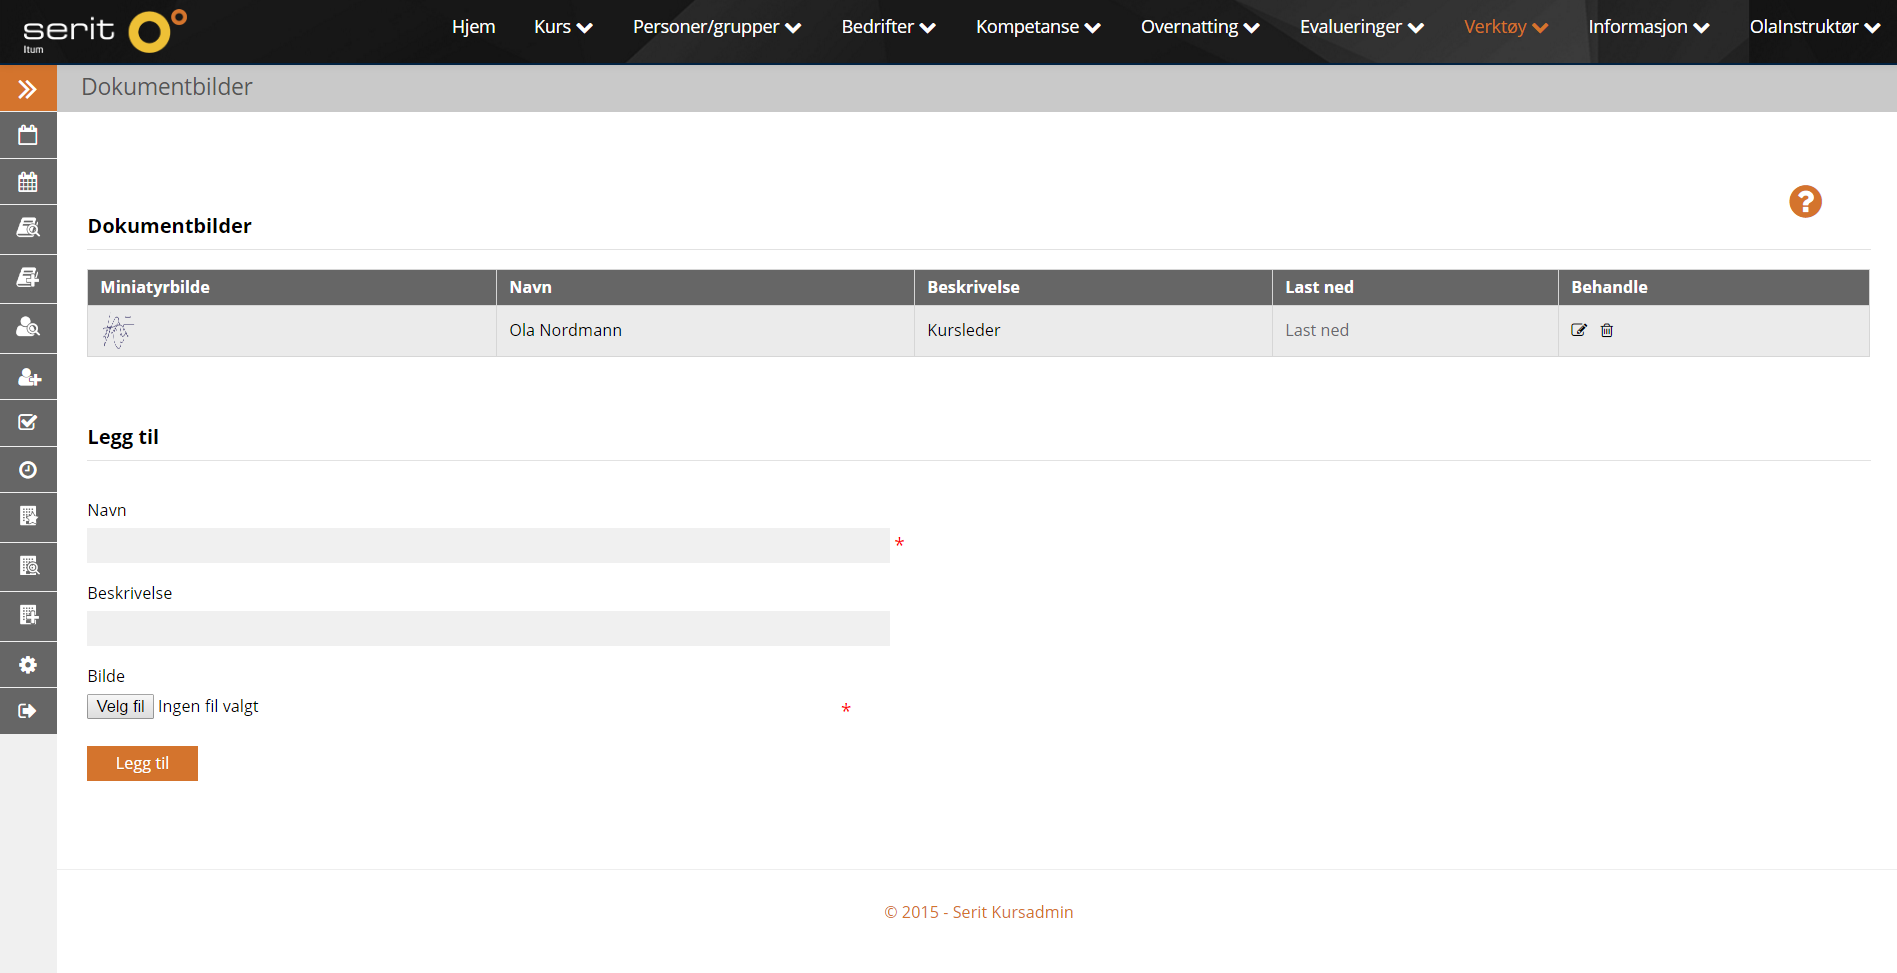Focus the Beskrivelse input field
The width and height of the screenshot is (1897, 973).
tap(488, 628)
